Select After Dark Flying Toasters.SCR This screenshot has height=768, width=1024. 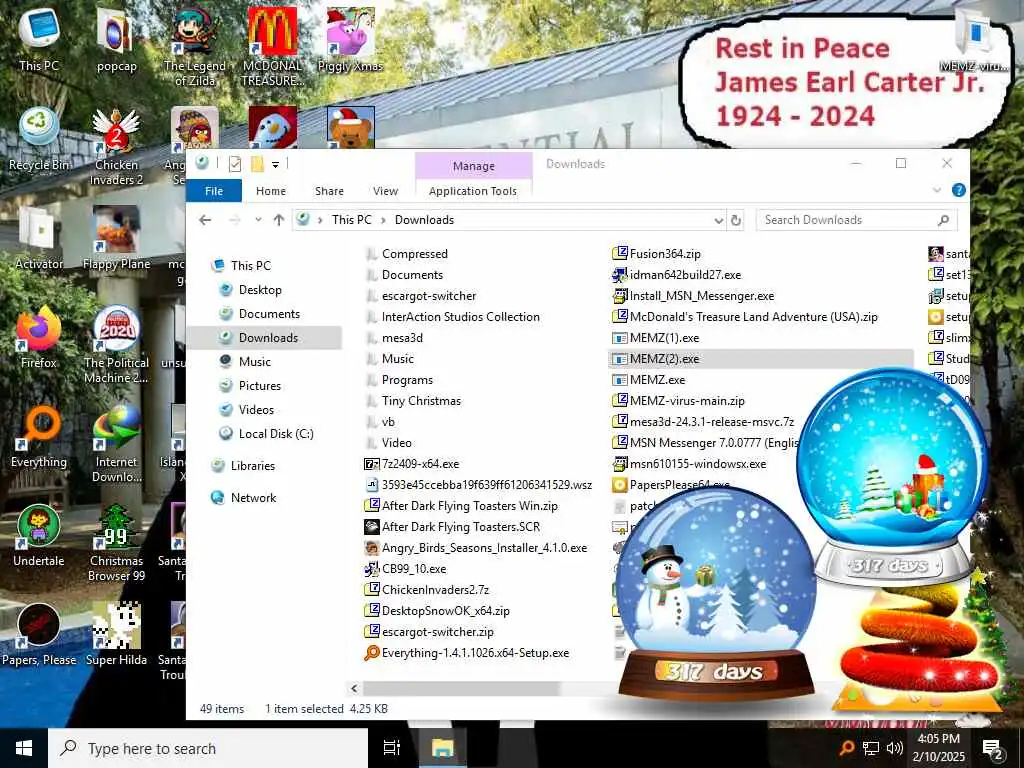(x=460, y=527)
